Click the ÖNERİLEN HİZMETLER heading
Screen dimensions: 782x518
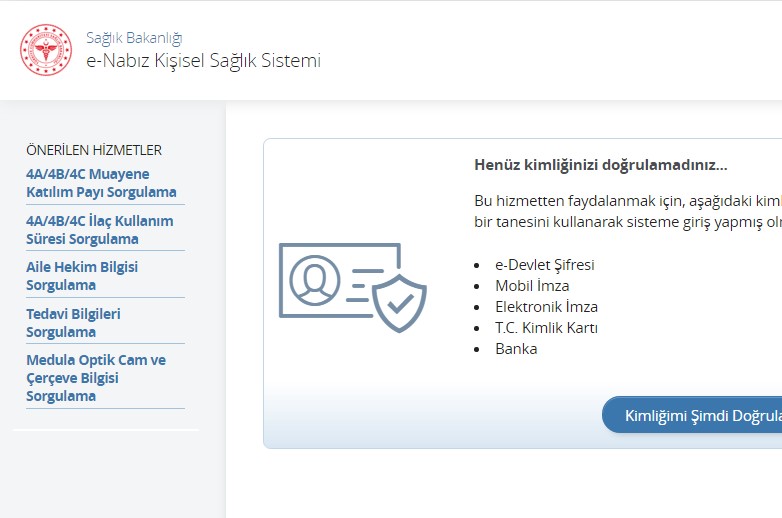coord(94,150)
